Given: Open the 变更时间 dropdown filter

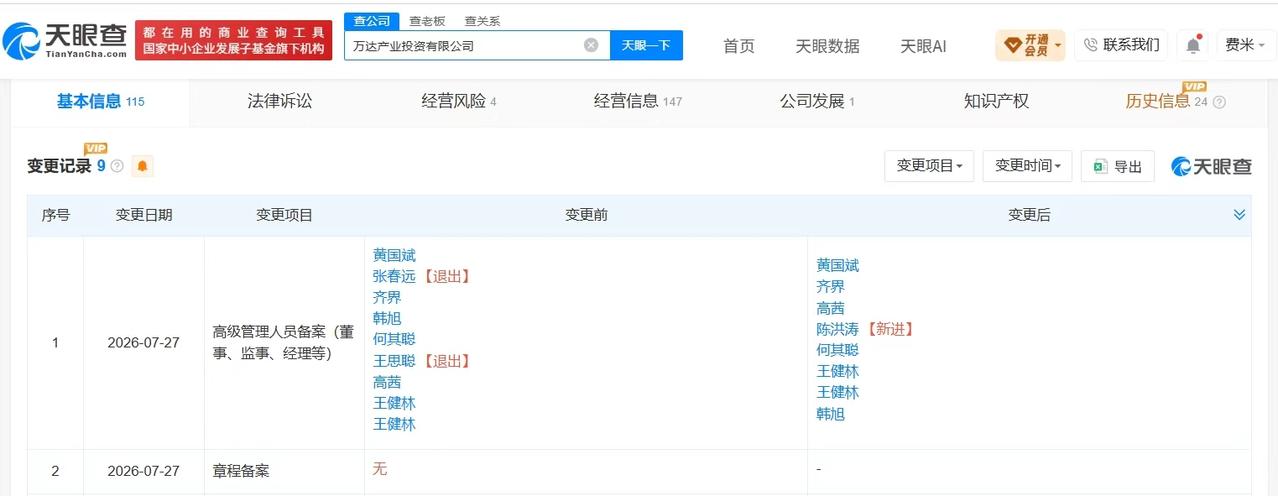Looking at the screenshot, I should 1028,166.
